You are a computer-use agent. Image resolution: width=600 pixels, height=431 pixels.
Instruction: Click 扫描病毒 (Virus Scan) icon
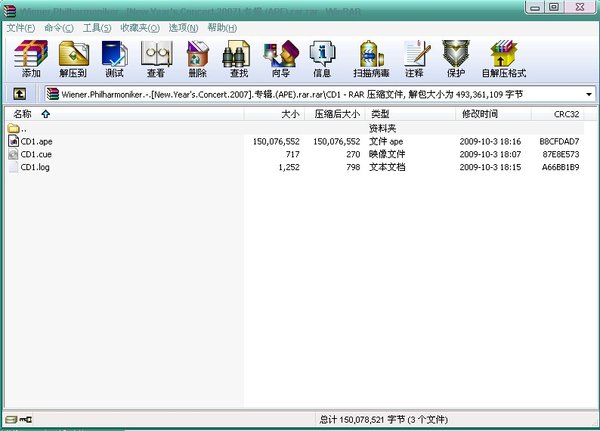[371, 59]
